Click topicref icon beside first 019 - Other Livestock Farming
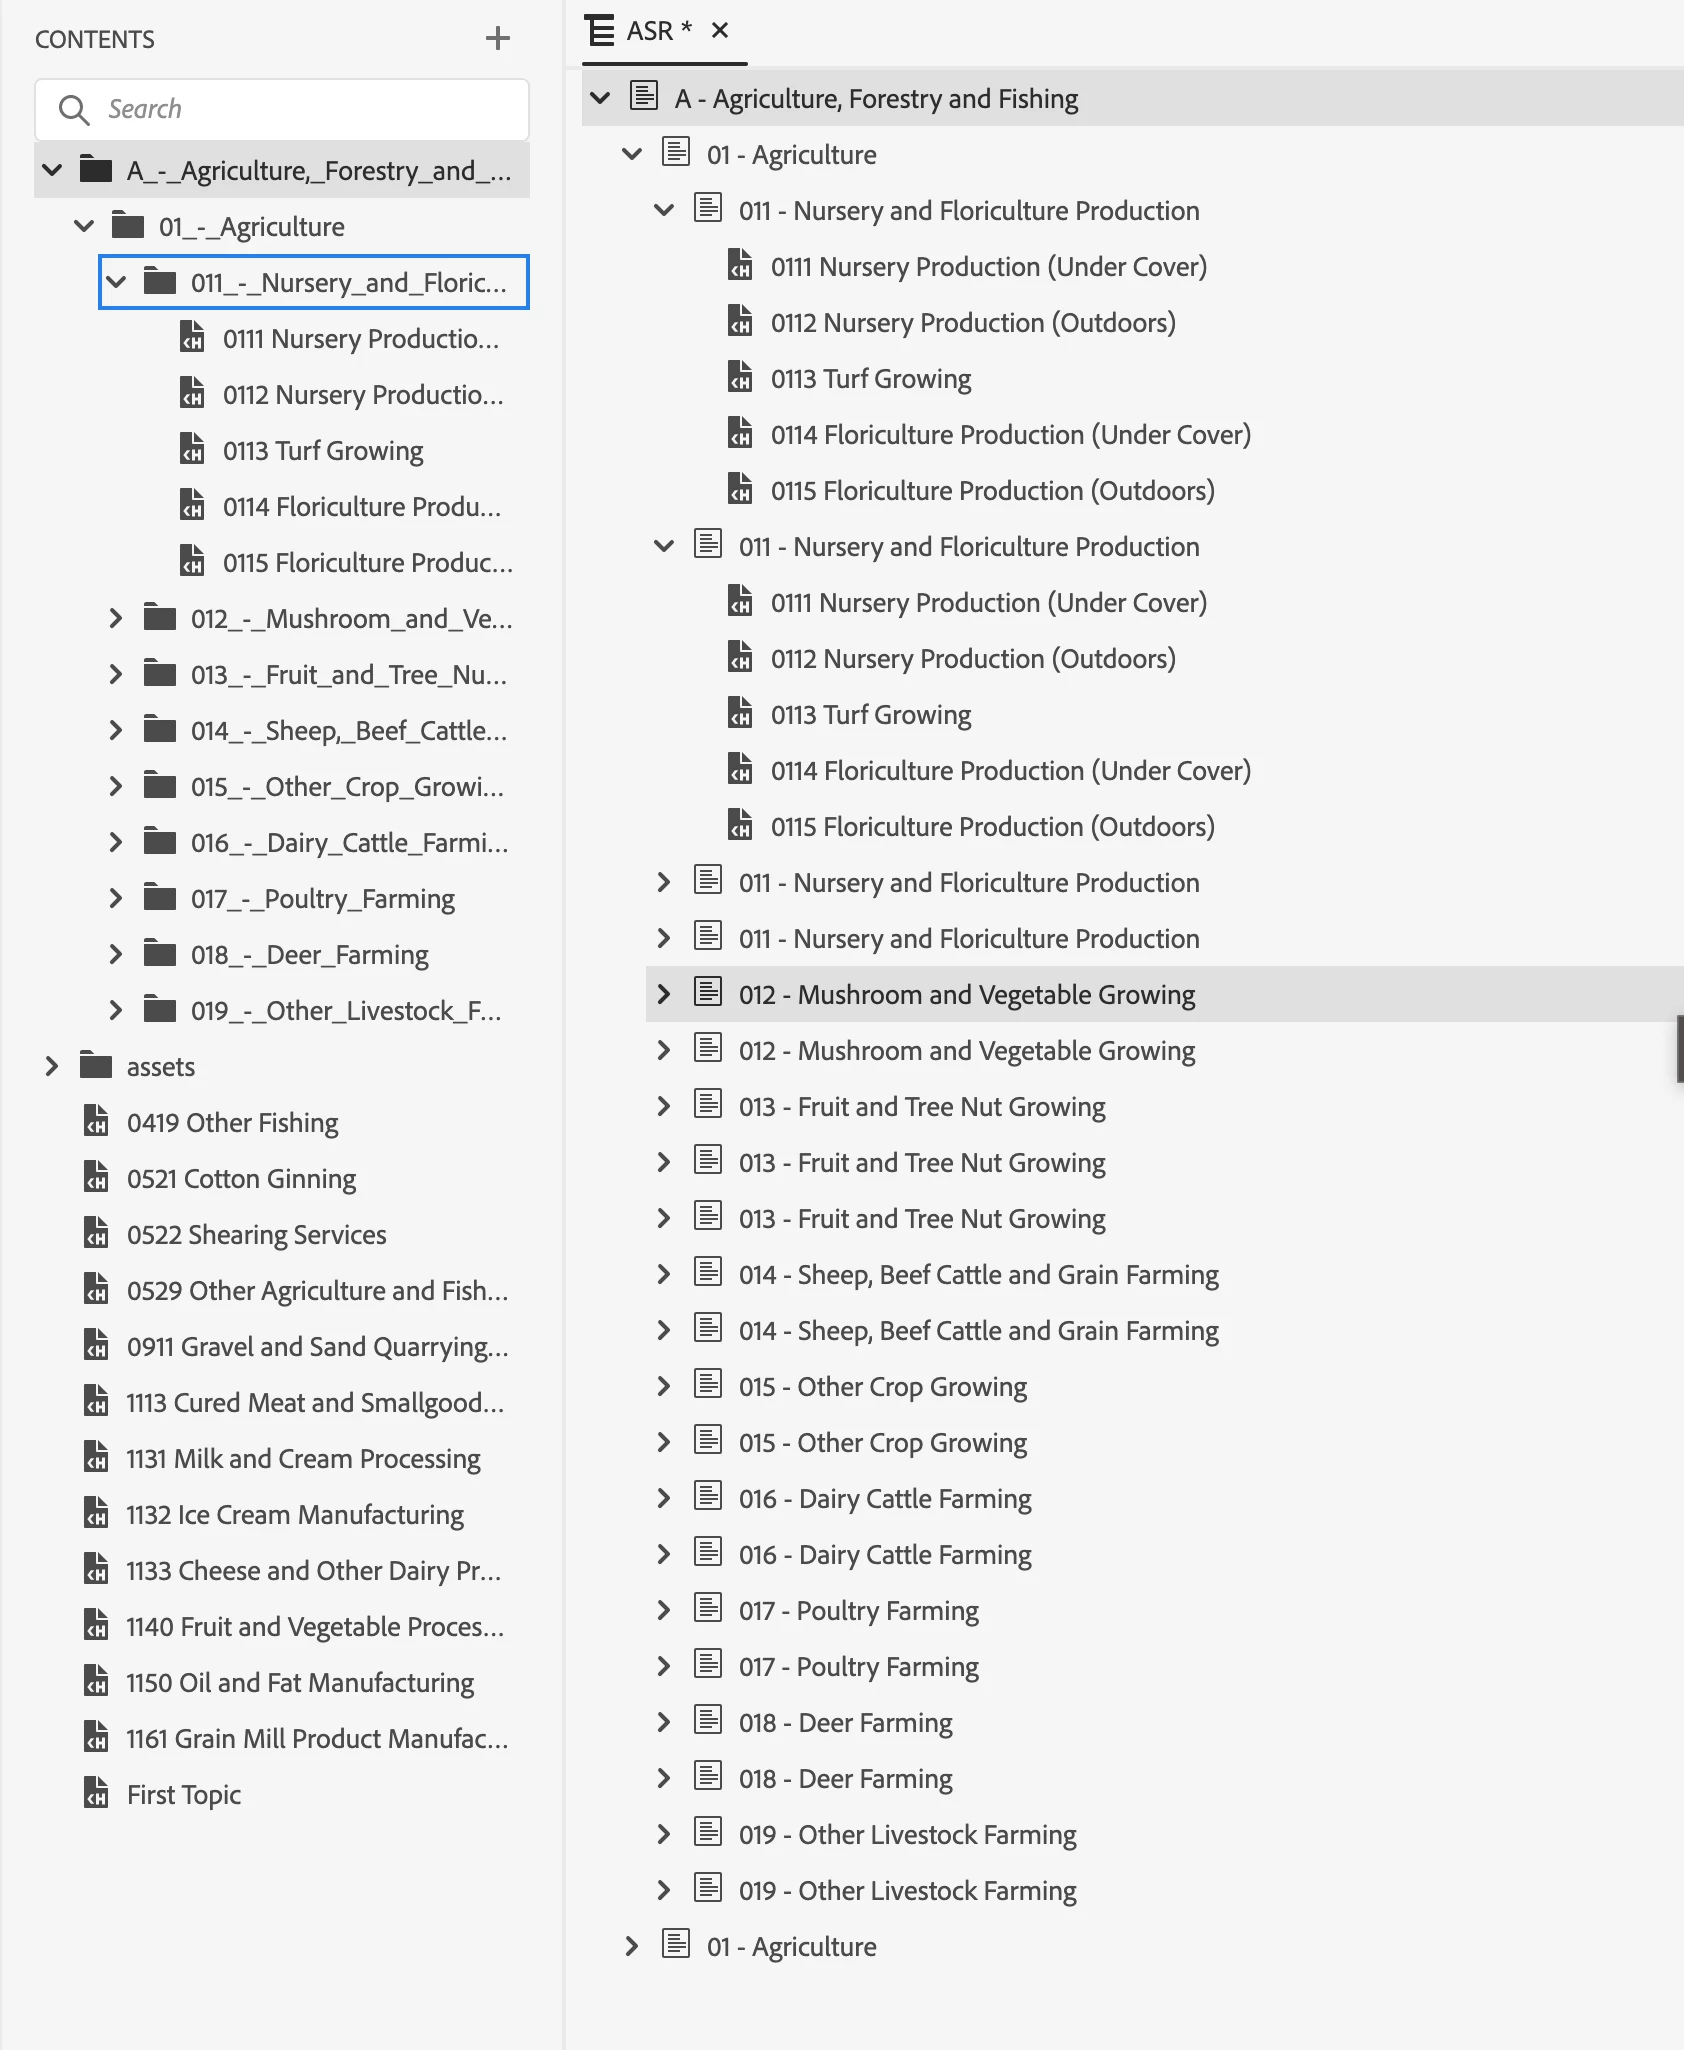 tap(708, 1832)
